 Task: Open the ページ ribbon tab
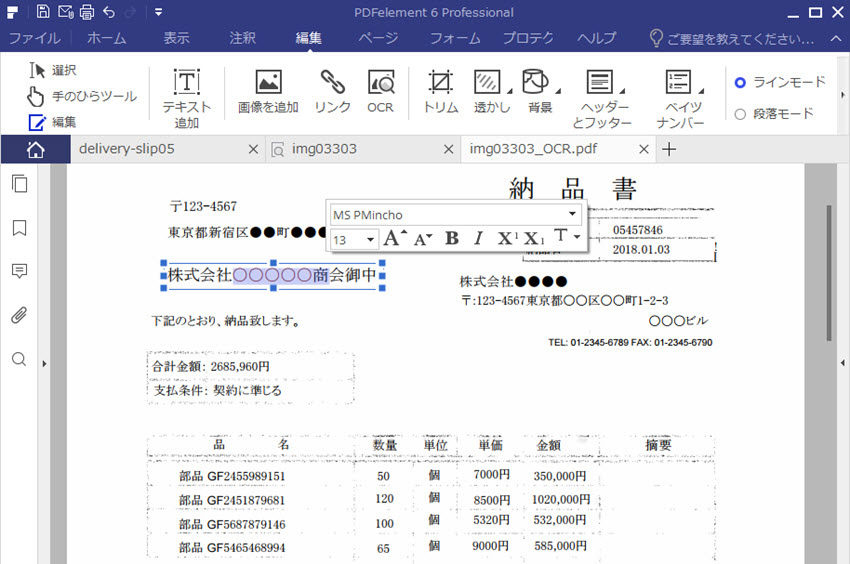(x=378, y=38)
